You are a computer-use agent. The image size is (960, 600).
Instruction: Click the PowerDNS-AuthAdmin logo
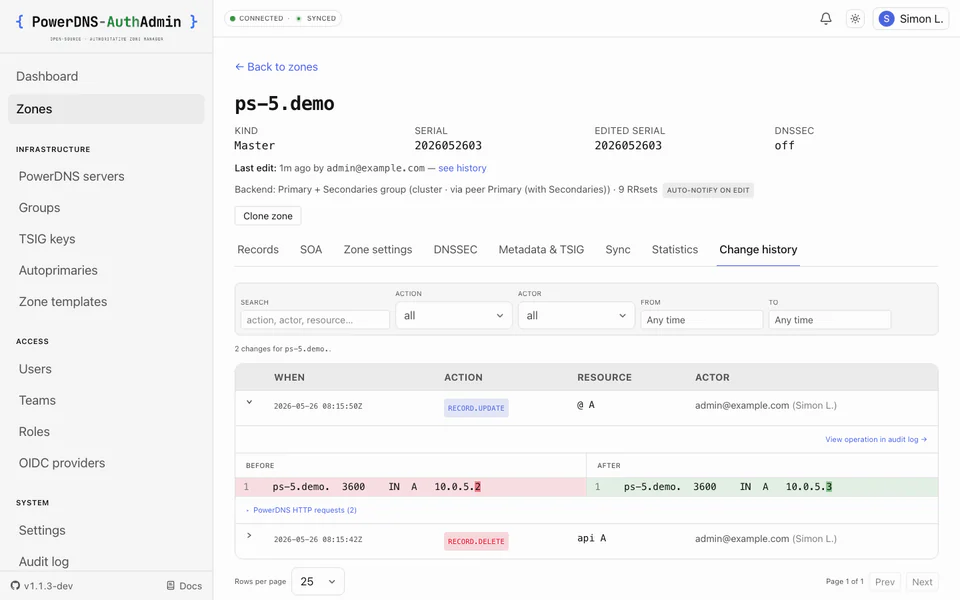tap(107, 26)
